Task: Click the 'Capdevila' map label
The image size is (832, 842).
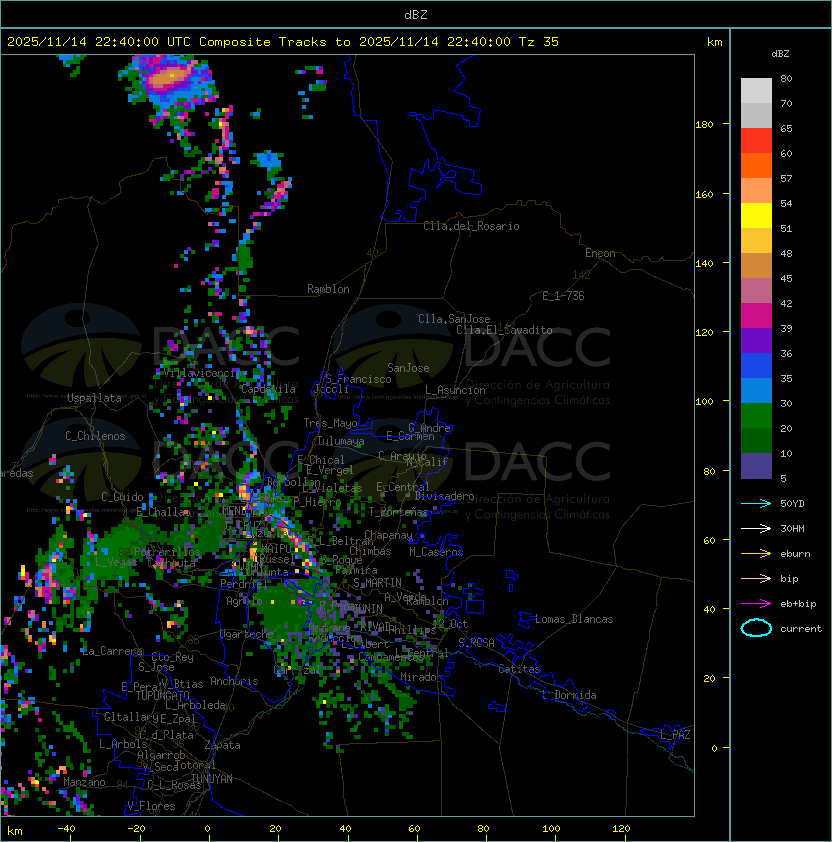Action: click(269, 389)
